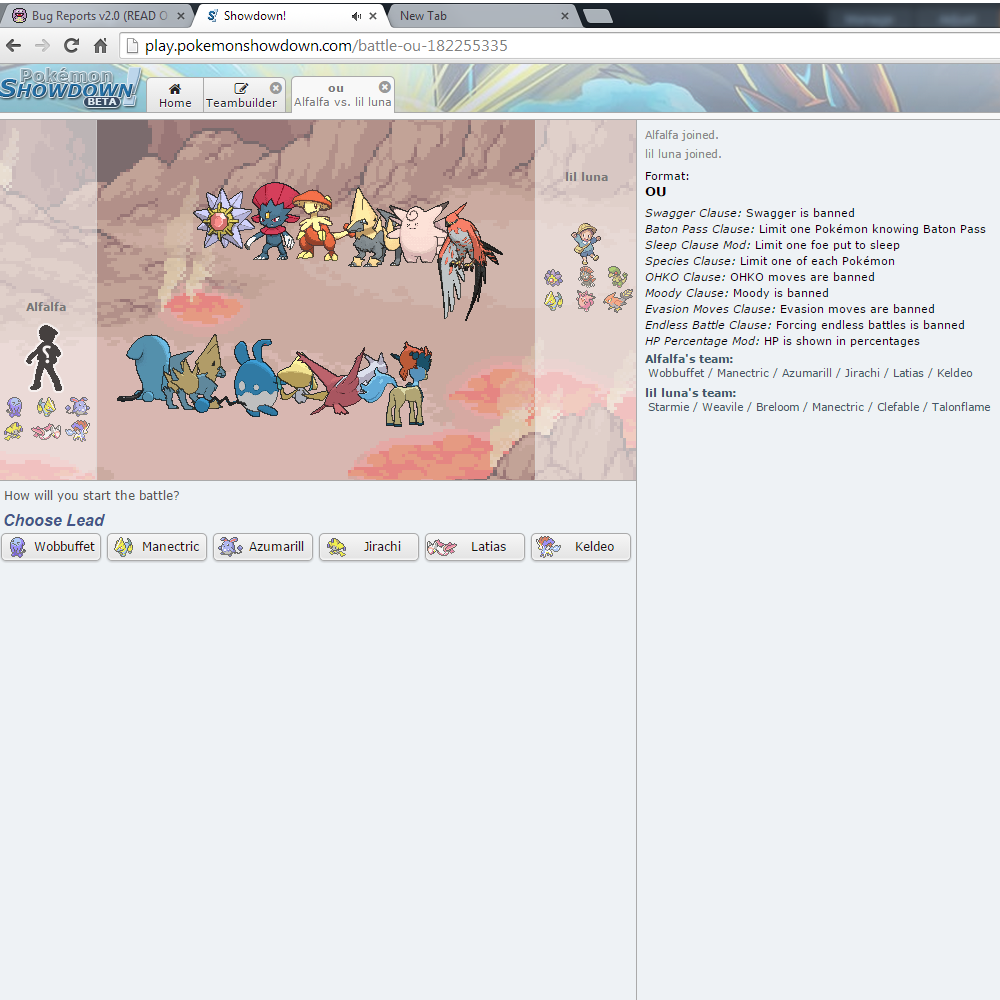Click the Pokémon Showdown logo

click(69, 88)
